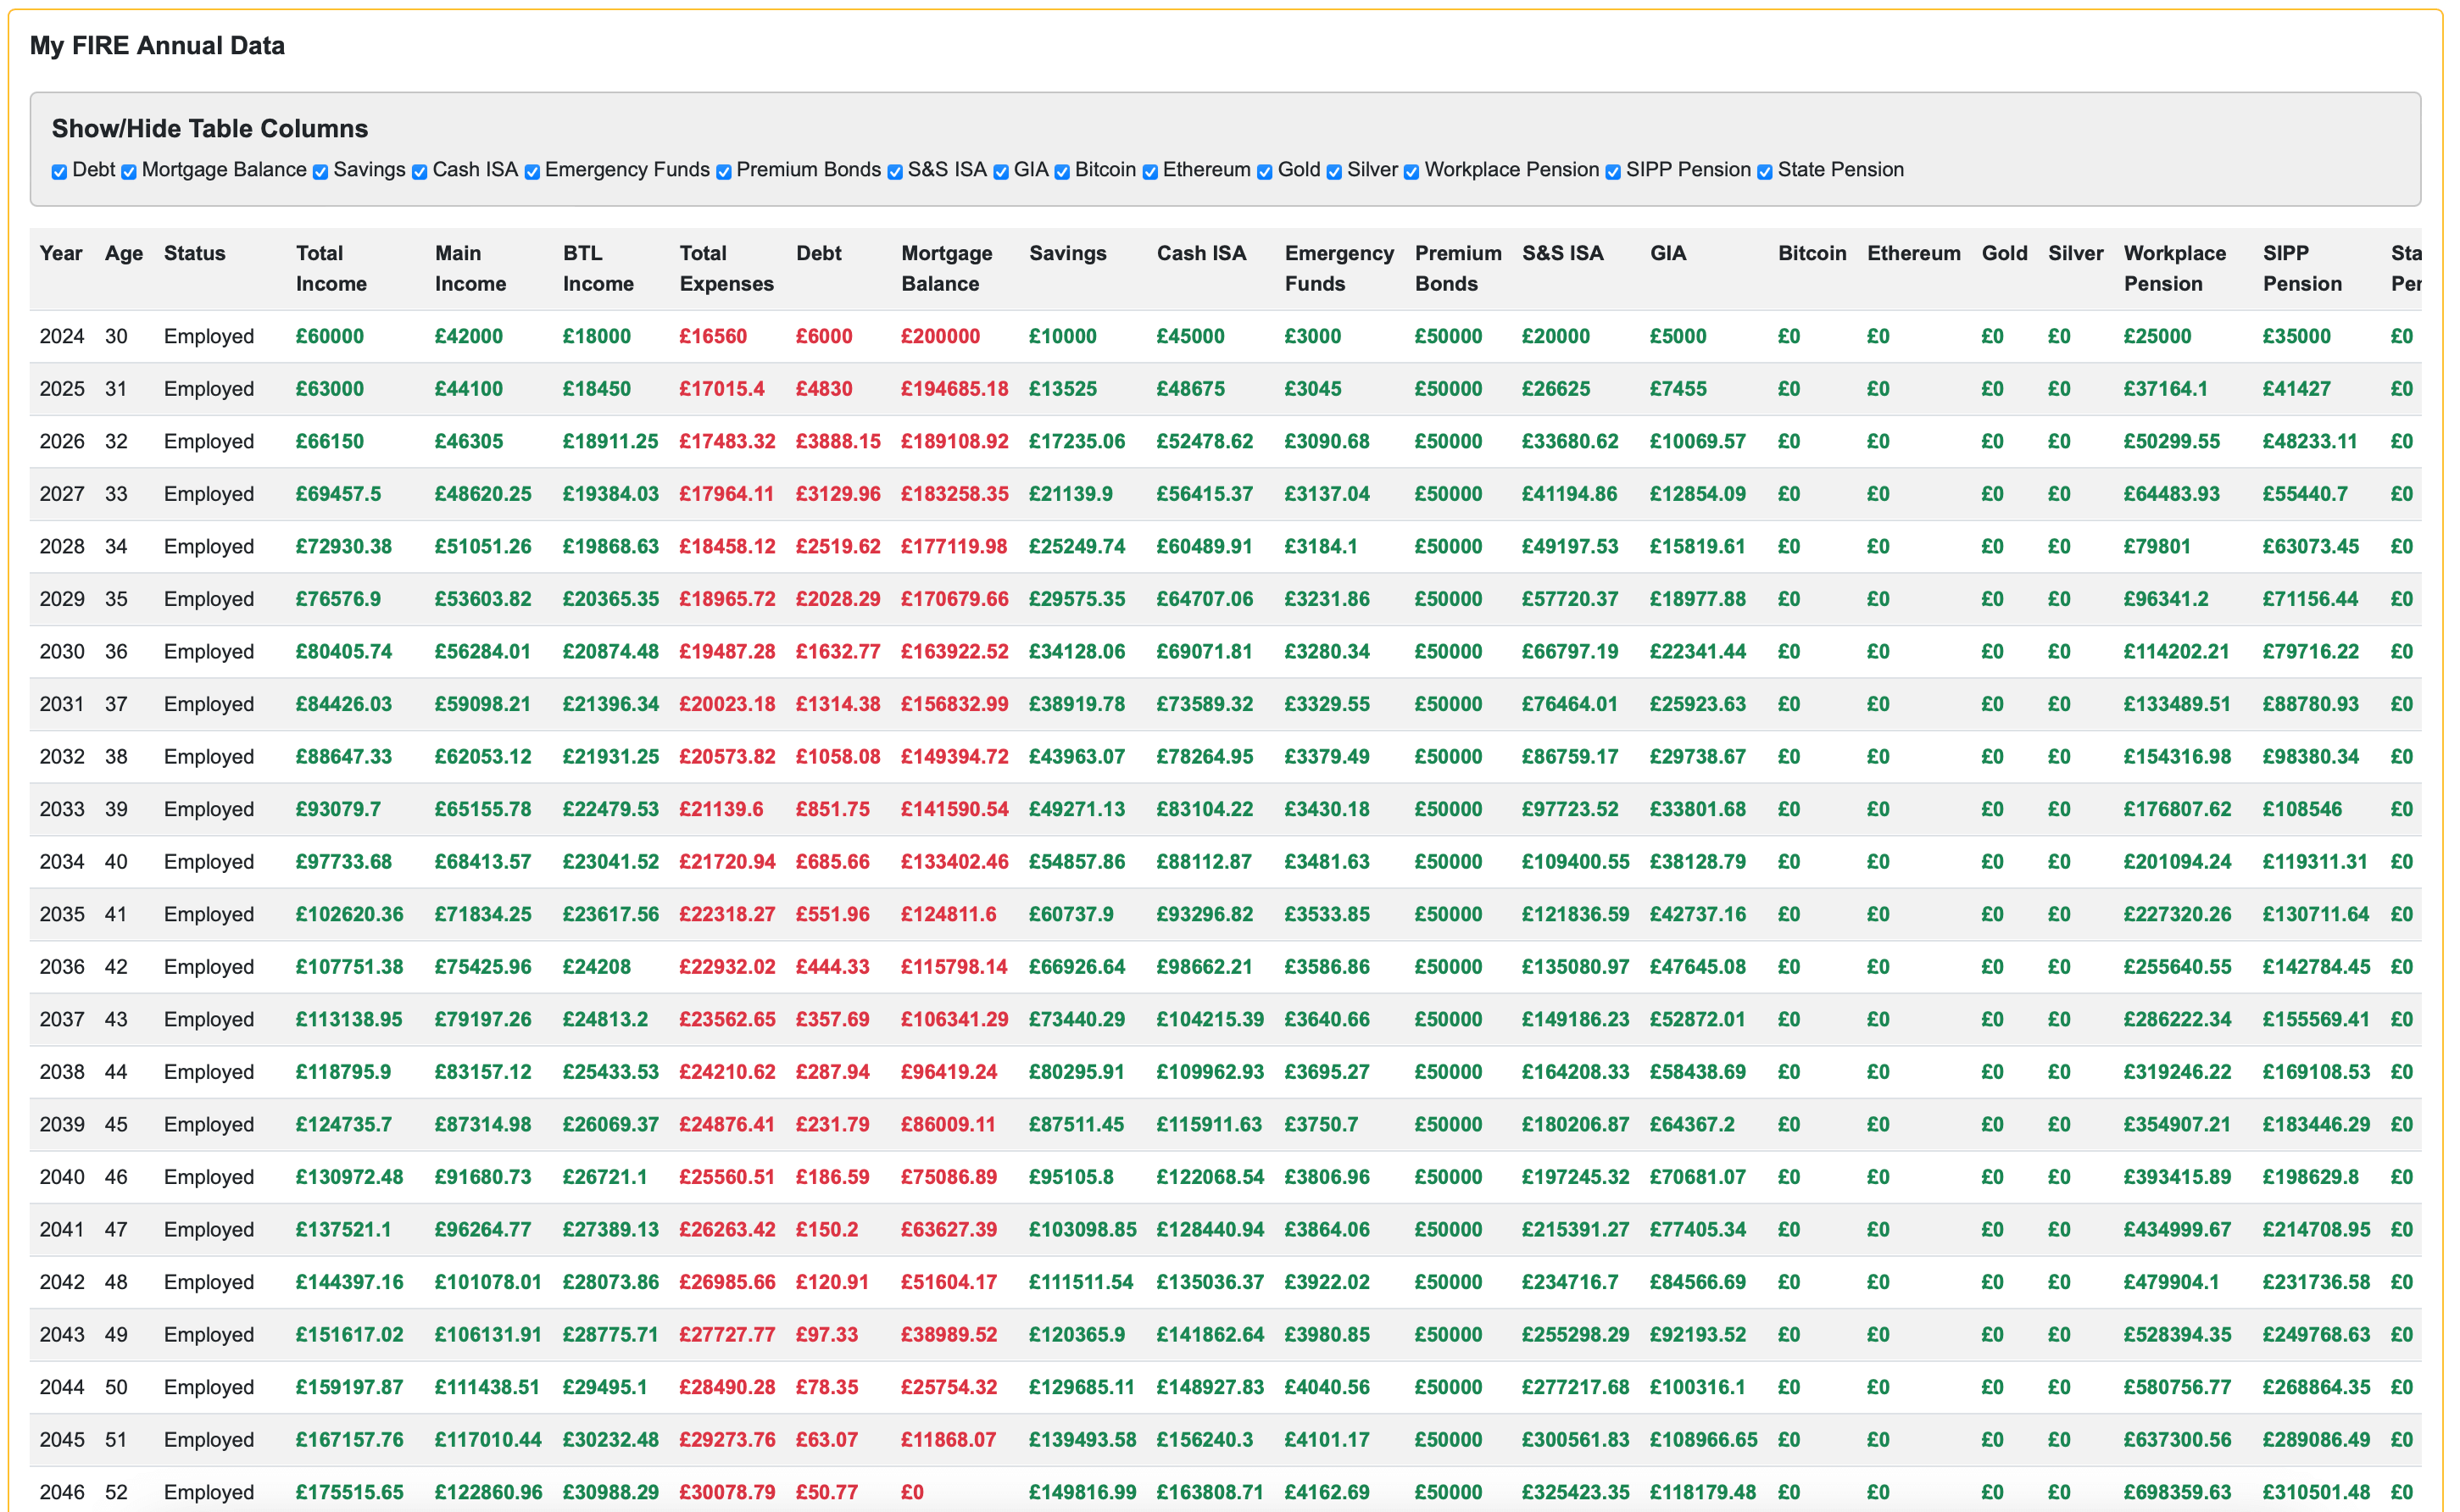
Task: Toggle the Gold column checkbox
Action: point(1265,172)
